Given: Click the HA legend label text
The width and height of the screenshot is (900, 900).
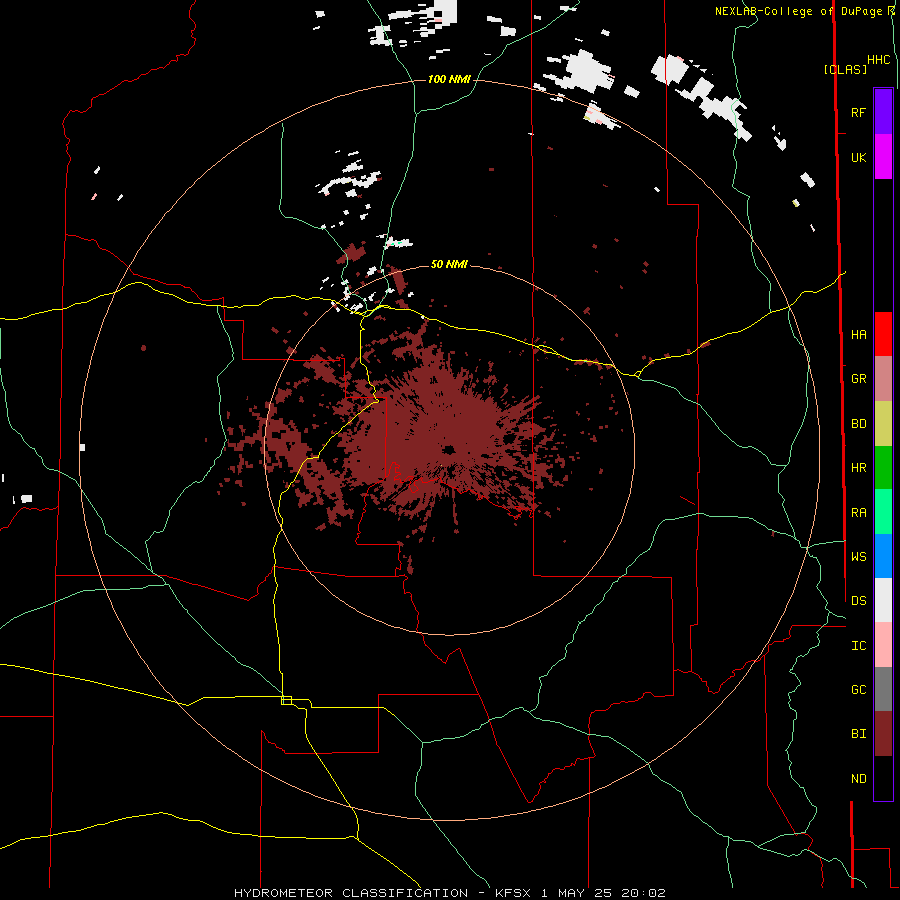Looking at the screenshot, I should (859, 335).
